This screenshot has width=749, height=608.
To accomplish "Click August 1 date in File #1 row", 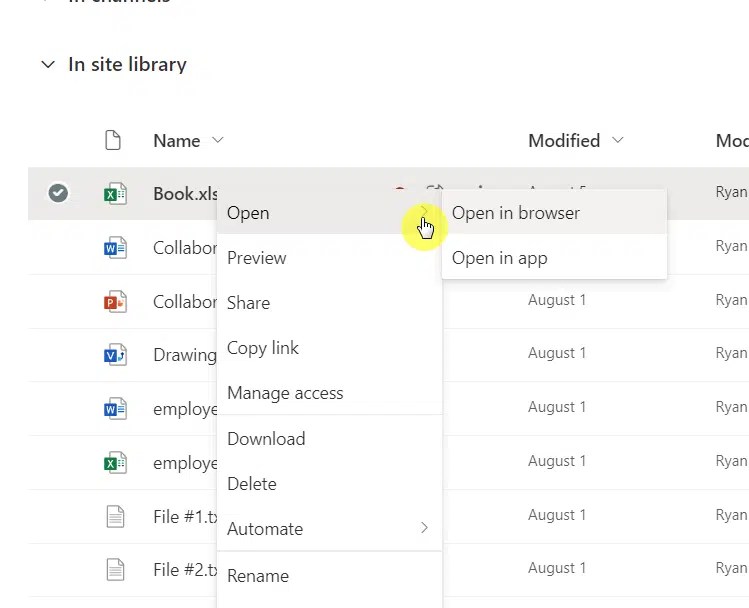I will tap(557, 515).
